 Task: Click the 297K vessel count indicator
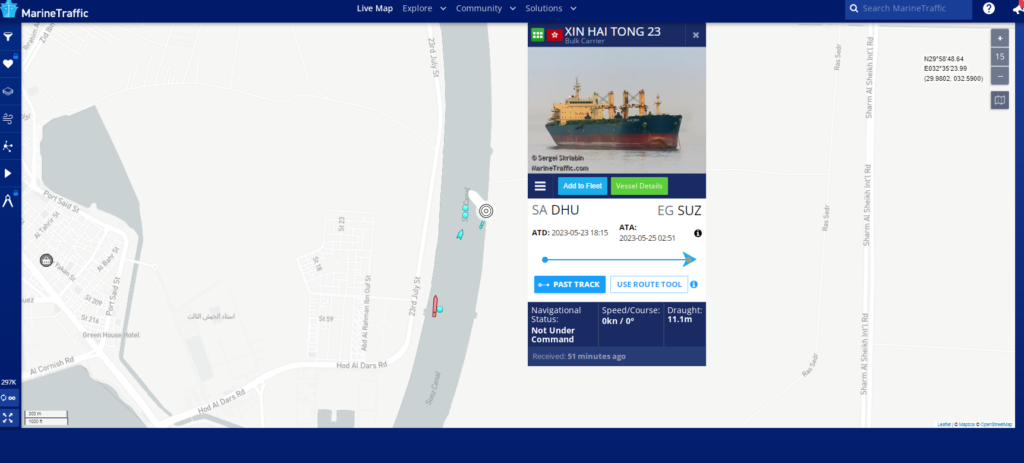tap(8, 382)
